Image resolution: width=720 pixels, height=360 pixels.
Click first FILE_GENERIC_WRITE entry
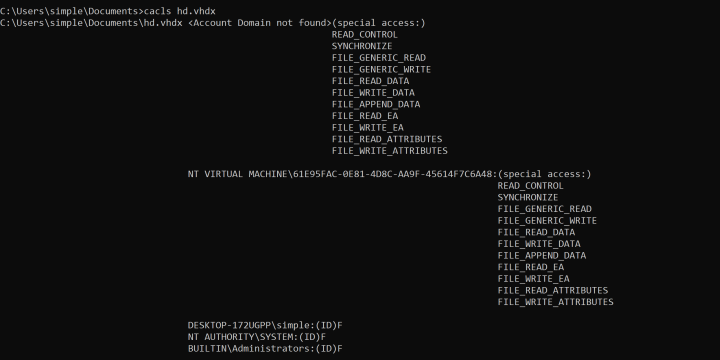(382, 69)
